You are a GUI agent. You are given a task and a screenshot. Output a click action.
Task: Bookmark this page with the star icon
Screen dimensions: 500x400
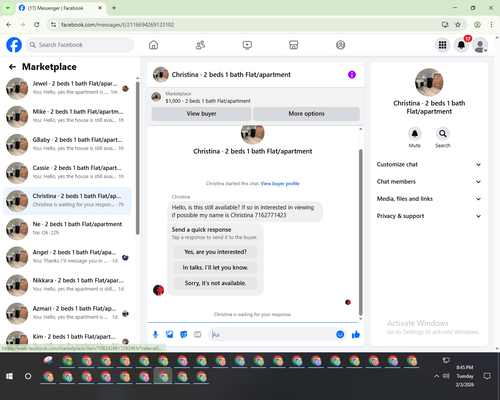[458, 24]
